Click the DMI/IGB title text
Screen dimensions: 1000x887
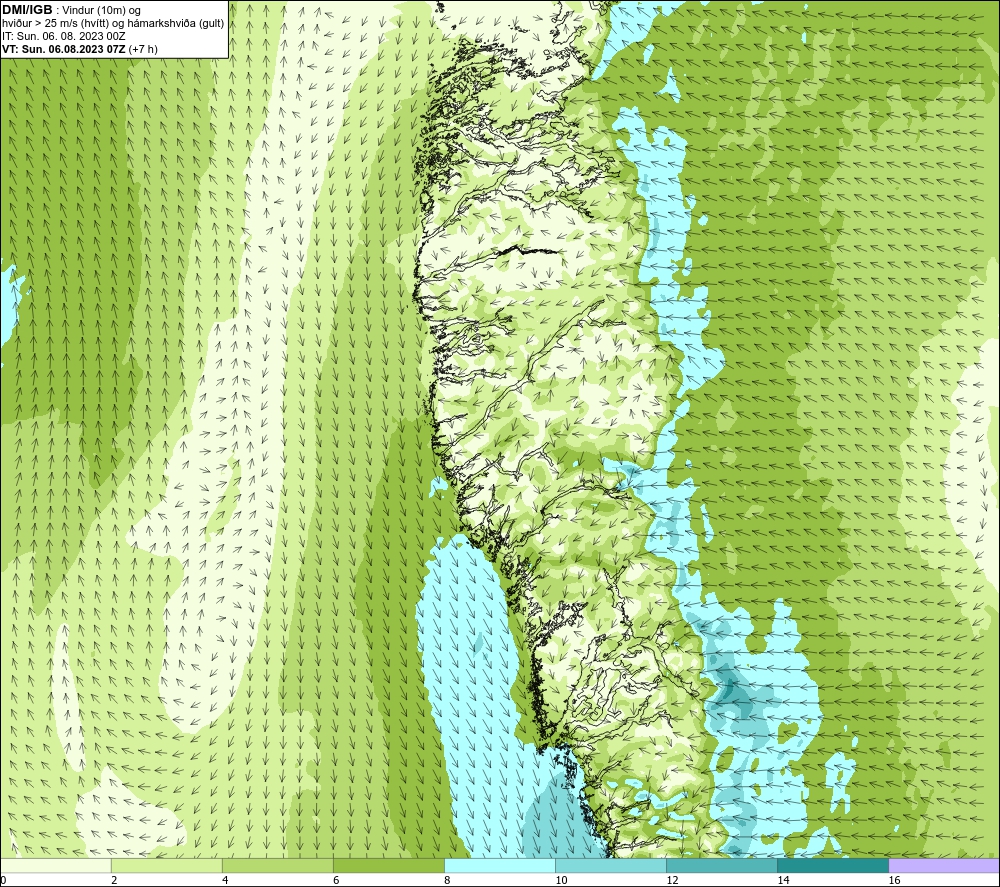tap(27, 10)
